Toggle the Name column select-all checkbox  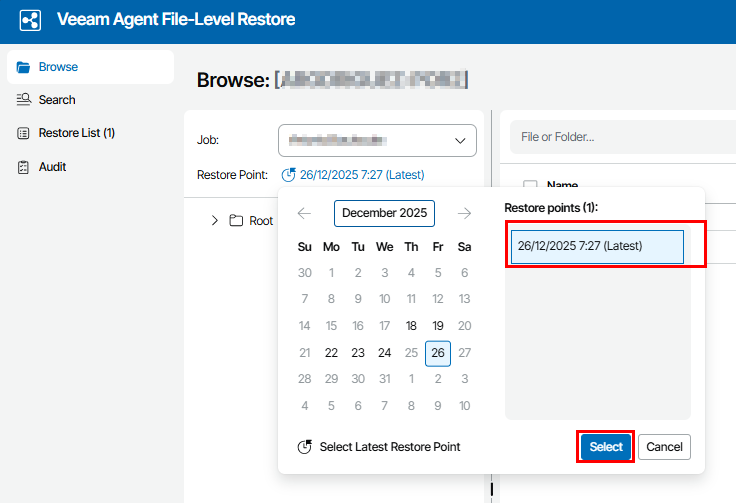point(530,185)
